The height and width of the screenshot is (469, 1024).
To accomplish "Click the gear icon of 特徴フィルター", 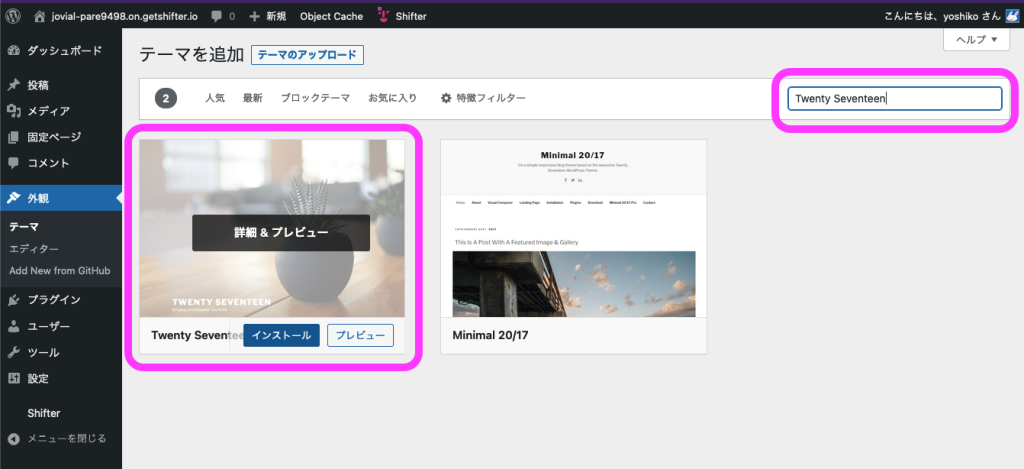I will point(446,98).
